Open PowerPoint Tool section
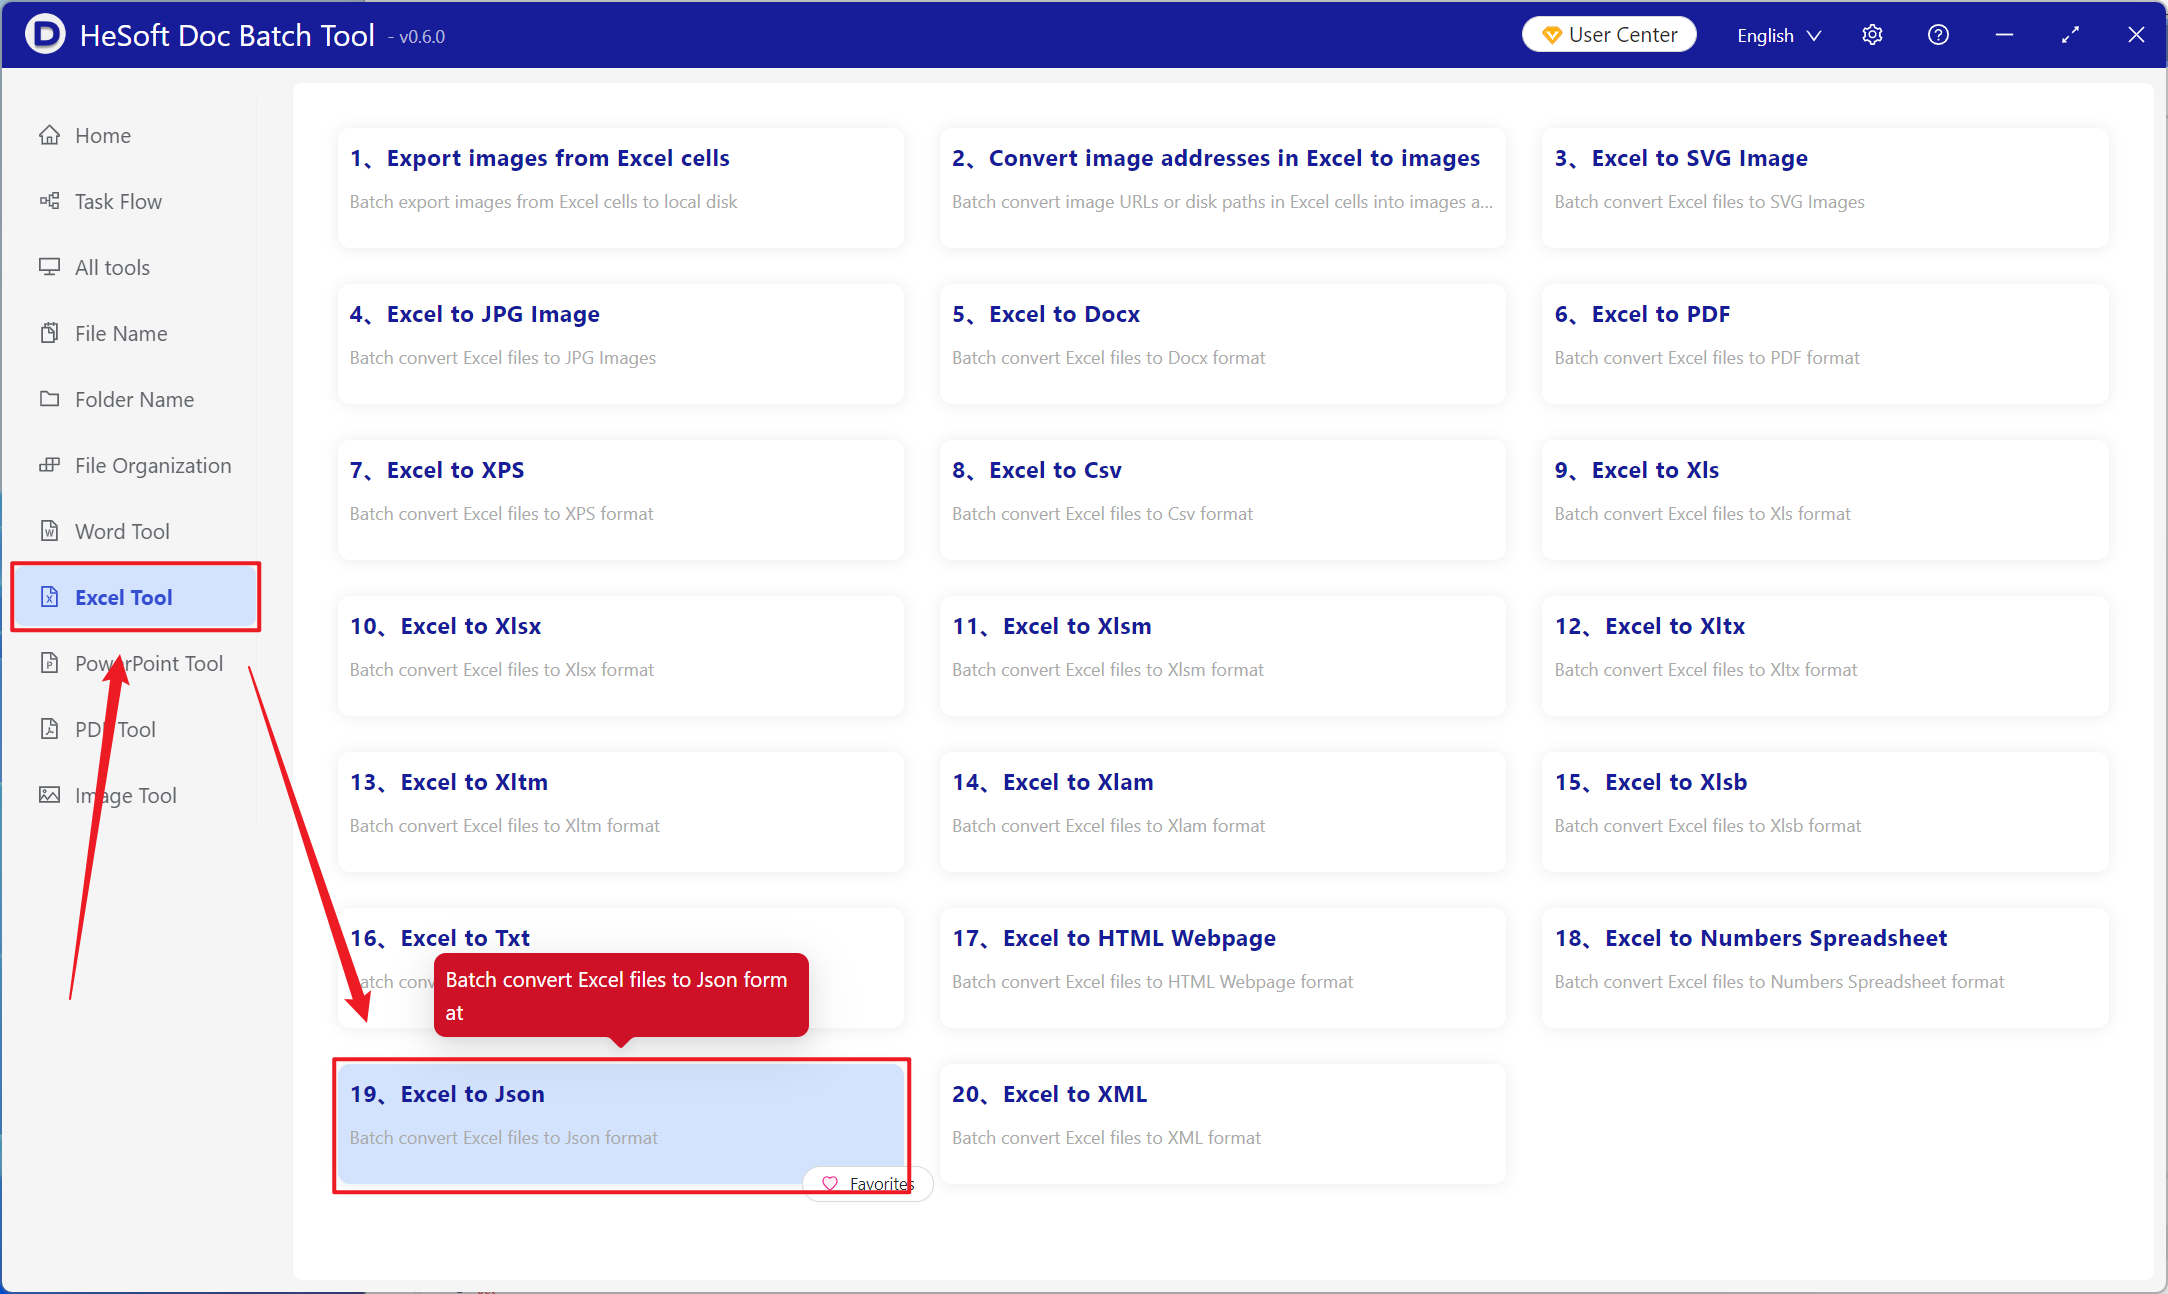The width and height of the screenshot is (2168, 1294). pos(134,663)
